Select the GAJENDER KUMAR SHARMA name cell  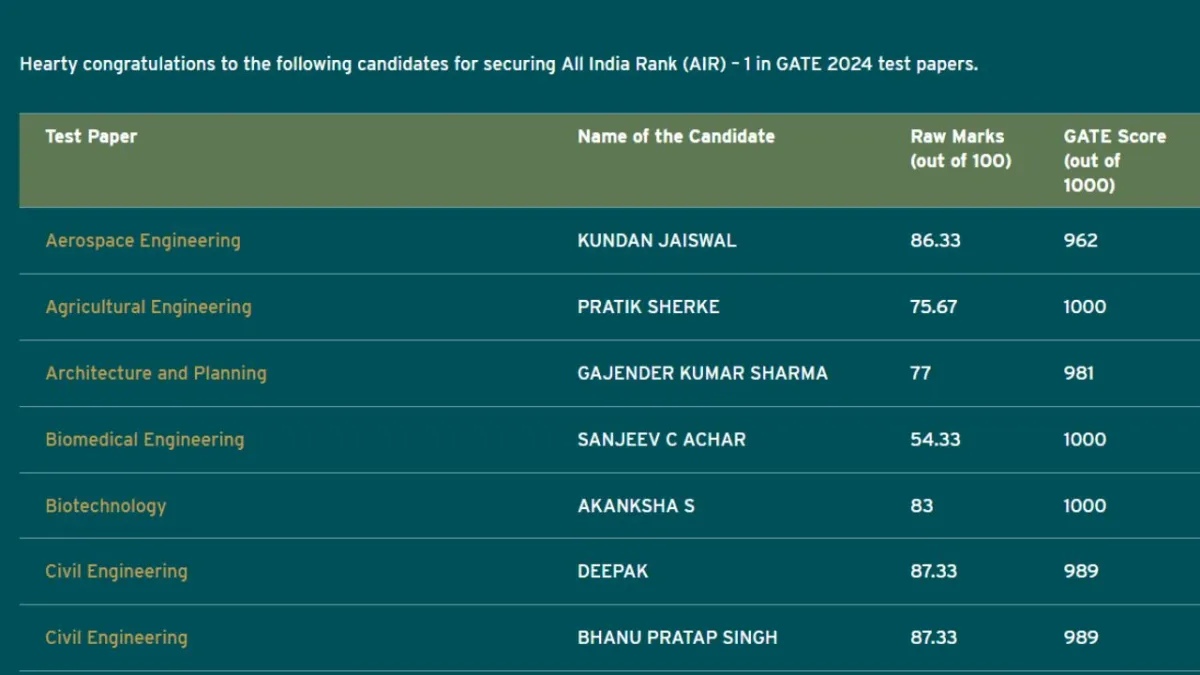point(702,373)
